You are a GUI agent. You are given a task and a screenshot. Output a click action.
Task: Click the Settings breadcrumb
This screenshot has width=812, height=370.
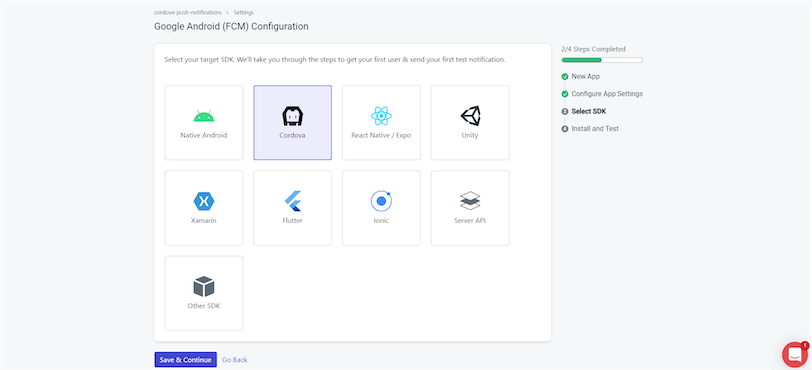tap(243, 12)
